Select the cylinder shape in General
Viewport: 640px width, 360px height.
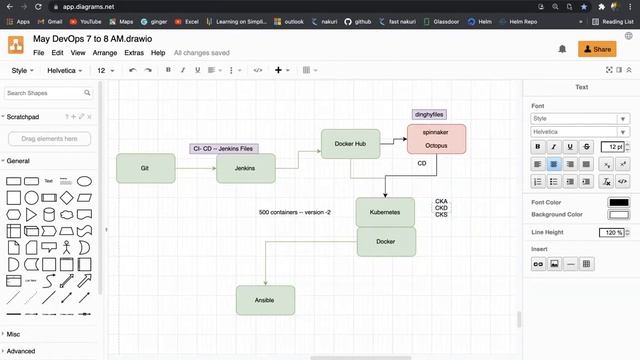[49, 215]
